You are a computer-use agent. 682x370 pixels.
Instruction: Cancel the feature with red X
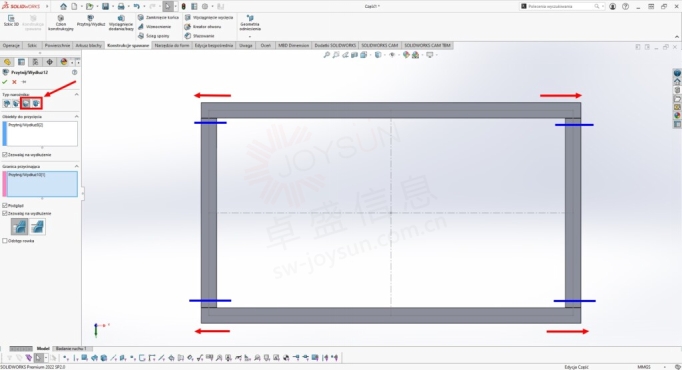click(14, 82)
